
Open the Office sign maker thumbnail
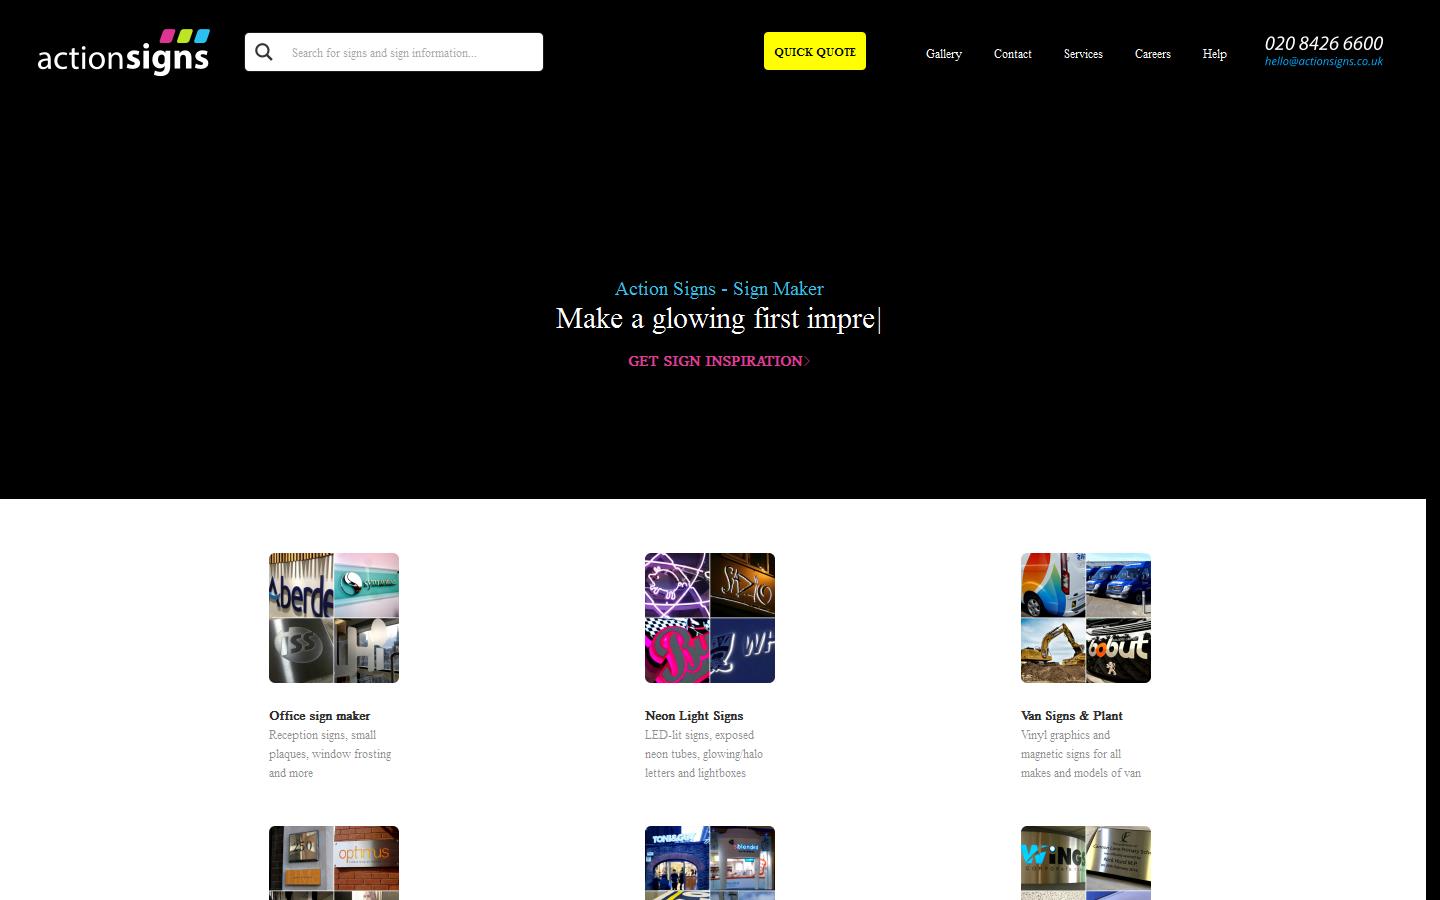pyautogui.click(x=334, y=618)
